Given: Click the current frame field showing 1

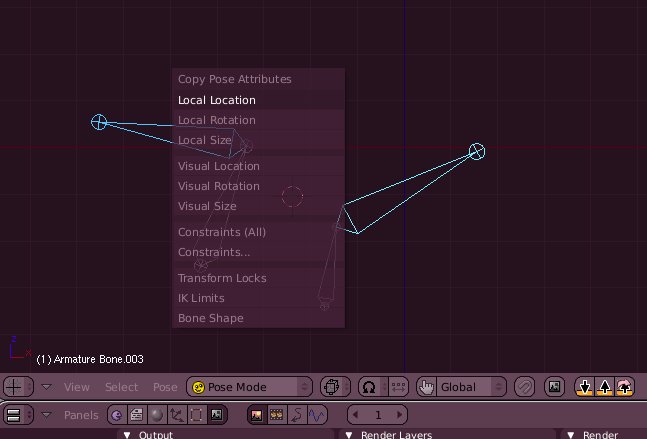Looking at the screenshot, I should coord(378,415).
